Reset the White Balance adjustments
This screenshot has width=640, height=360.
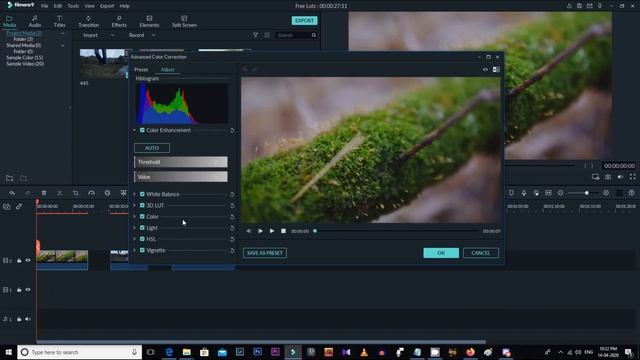(x=232, y=195)
